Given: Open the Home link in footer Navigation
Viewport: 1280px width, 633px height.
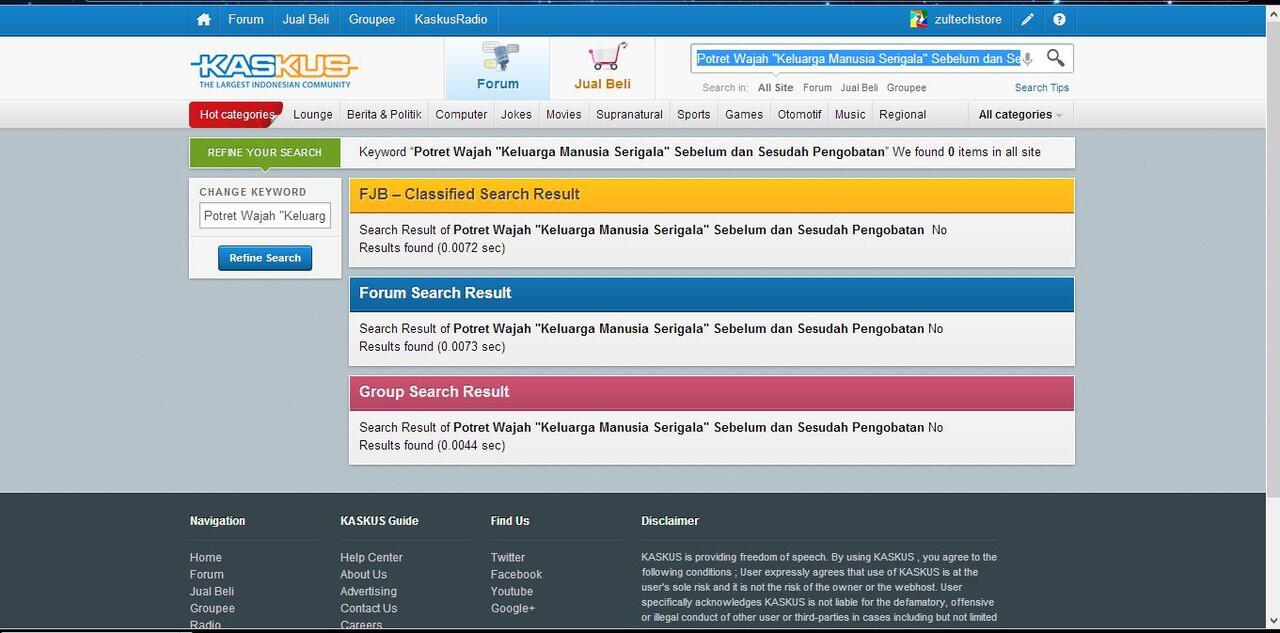Looking at the screenshot, I should (206, 558).
